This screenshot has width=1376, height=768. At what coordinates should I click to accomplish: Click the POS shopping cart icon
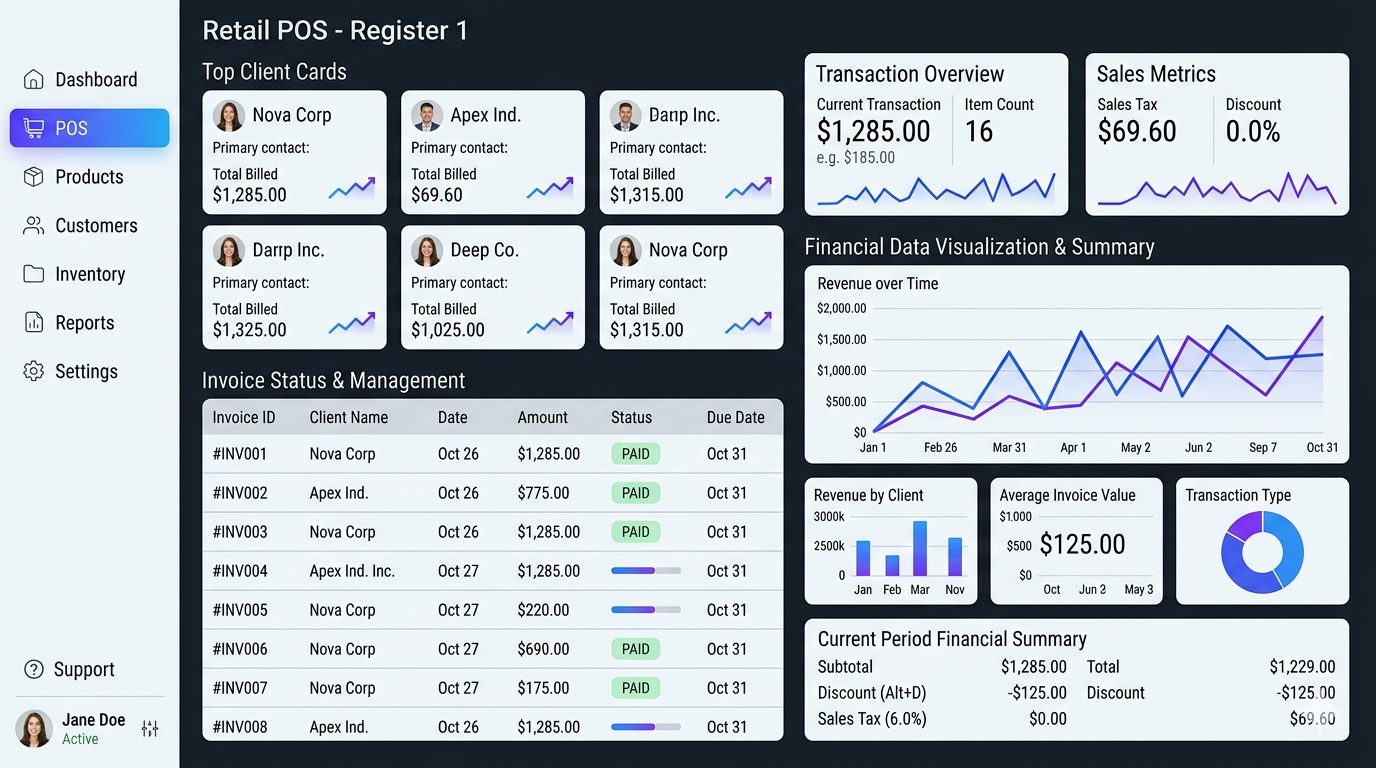click(x=34, y=128)
